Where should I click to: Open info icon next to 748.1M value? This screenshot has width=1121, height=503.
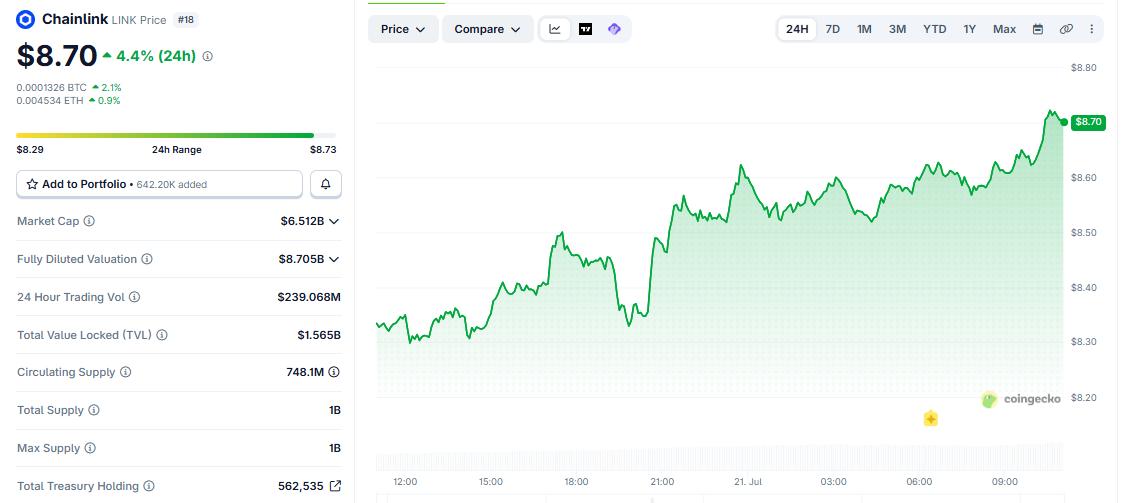(334, 372)
